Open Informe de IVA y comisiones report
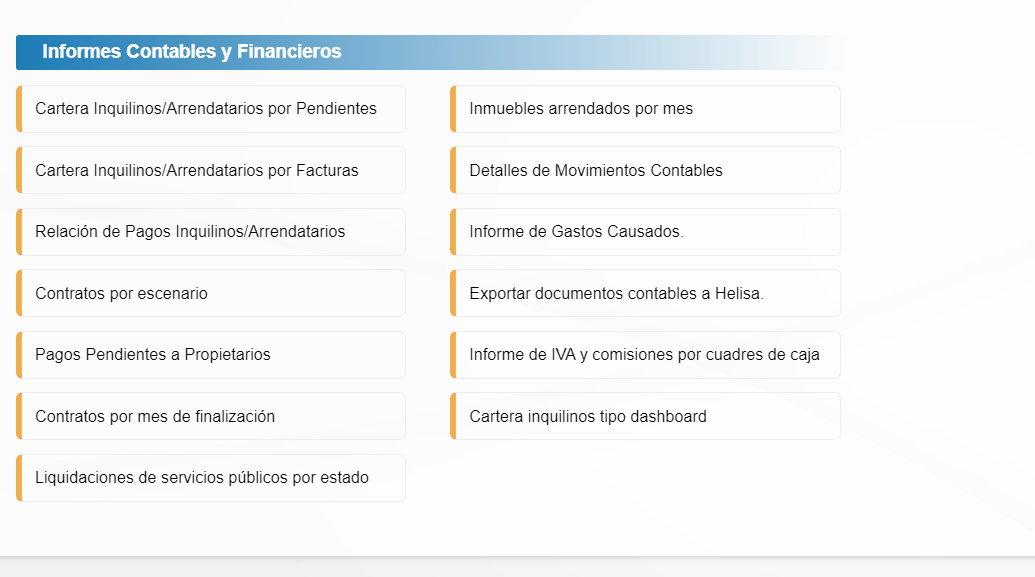The height and width of the screenshot is (577, 1035). point(645,354)
